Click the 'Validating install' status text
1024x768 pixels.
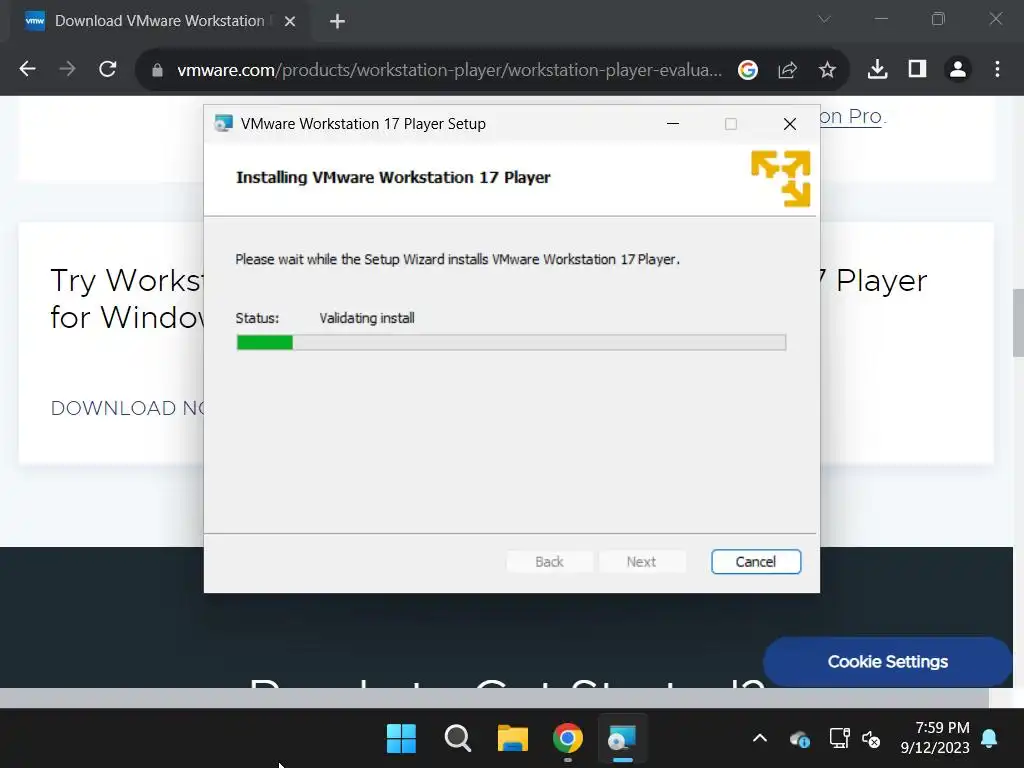pyautogui.click(x=366, y=318)
